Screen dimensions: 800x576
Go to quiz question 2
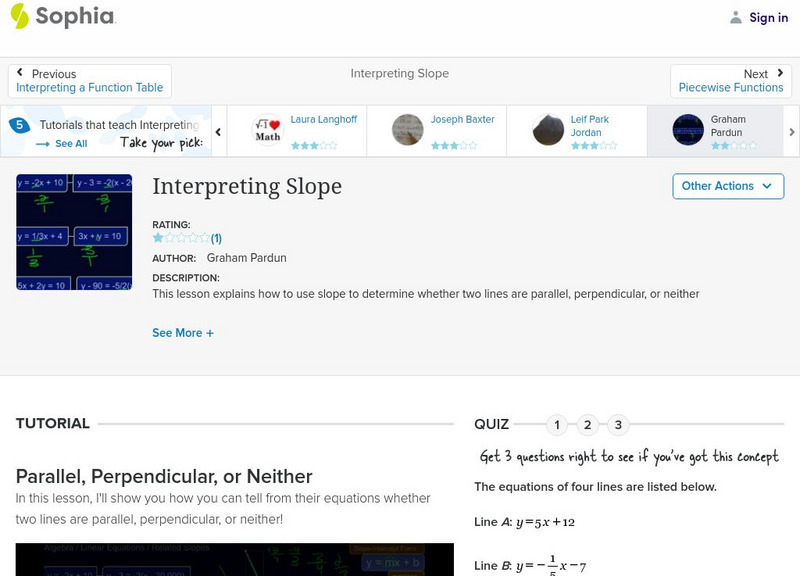[588, 425]
